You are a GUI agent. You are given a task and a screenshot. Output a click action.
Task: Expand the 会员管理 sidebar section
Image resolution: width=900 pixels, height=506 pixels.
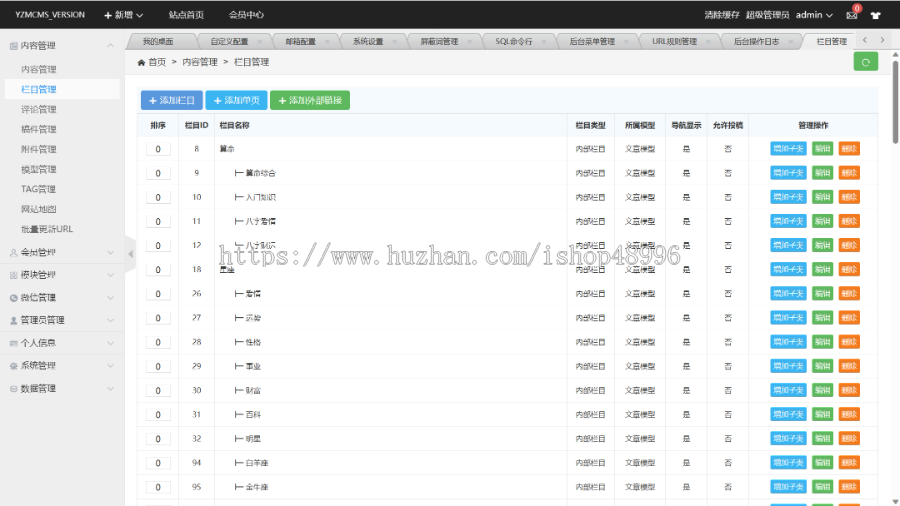point(62,252)
